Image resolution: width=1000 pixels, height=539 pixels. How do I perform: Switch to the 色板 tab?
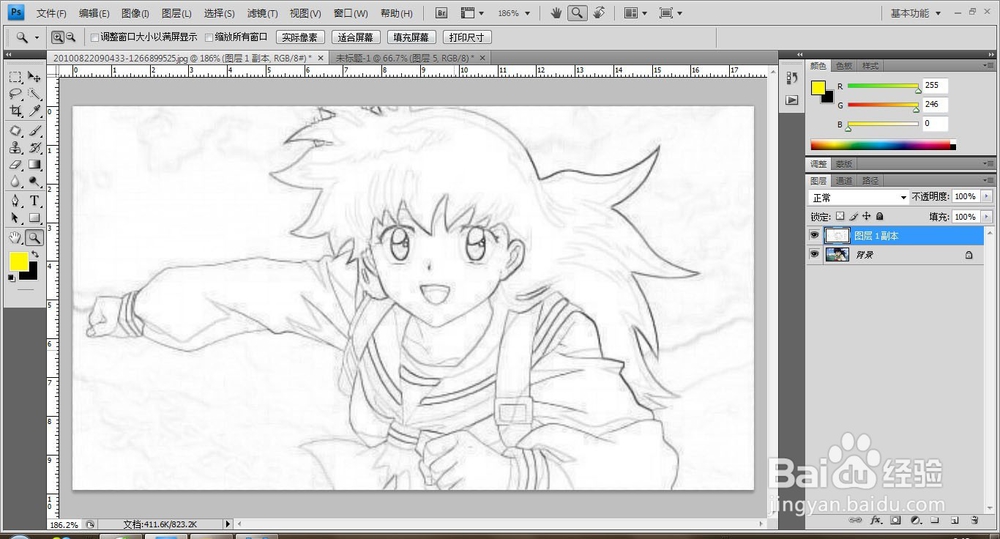point(844,66)
